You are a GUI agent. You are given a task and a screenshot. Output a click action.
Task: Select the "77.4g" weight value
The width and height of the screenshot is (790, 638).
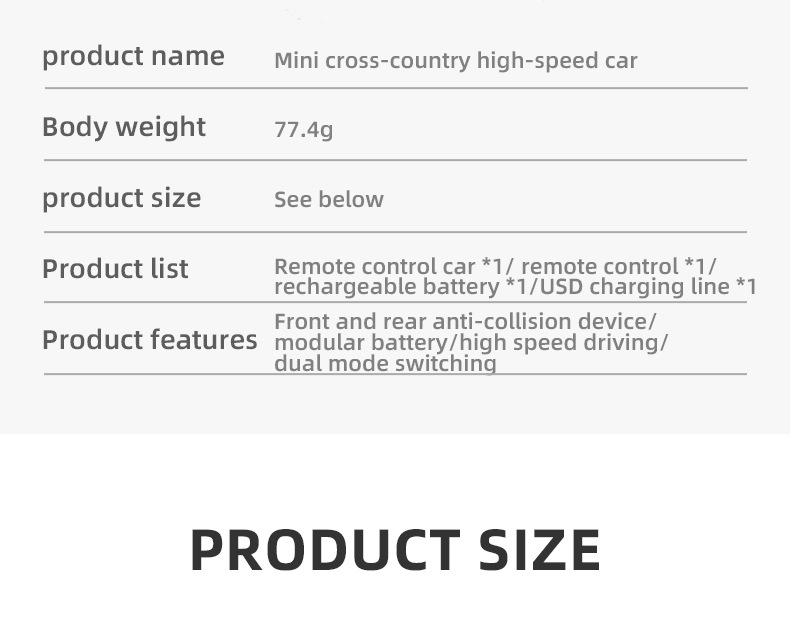(303, 130)
